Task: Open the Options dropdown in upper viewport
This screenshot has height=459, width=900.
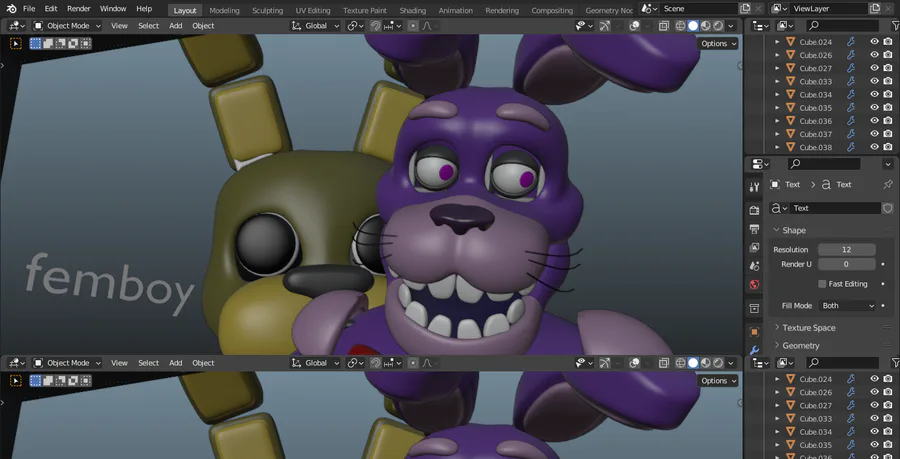Action: [717, 44]
